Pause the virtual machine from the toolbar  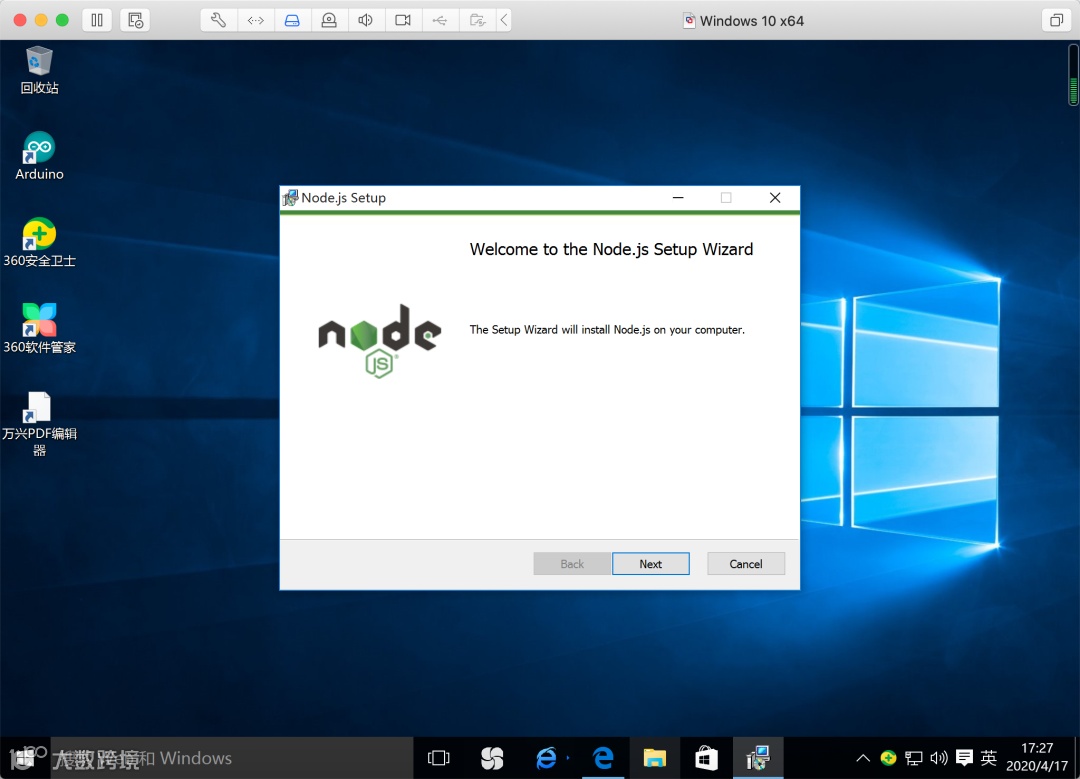(97, 20)
